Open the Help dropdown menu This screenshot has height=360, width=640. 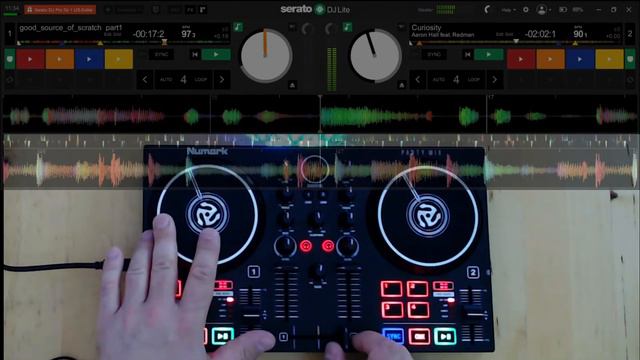click(508, 9)
